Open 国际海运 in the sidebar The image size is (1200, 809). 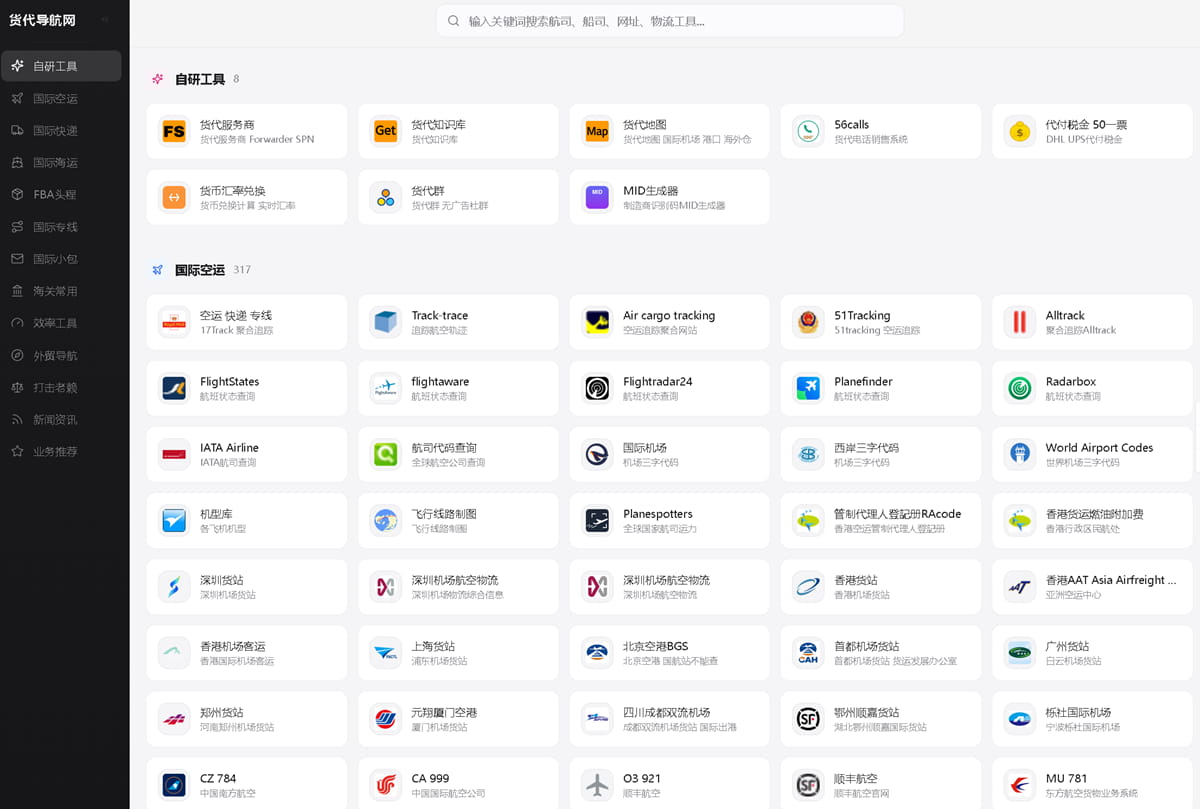[x=61, y=162]
